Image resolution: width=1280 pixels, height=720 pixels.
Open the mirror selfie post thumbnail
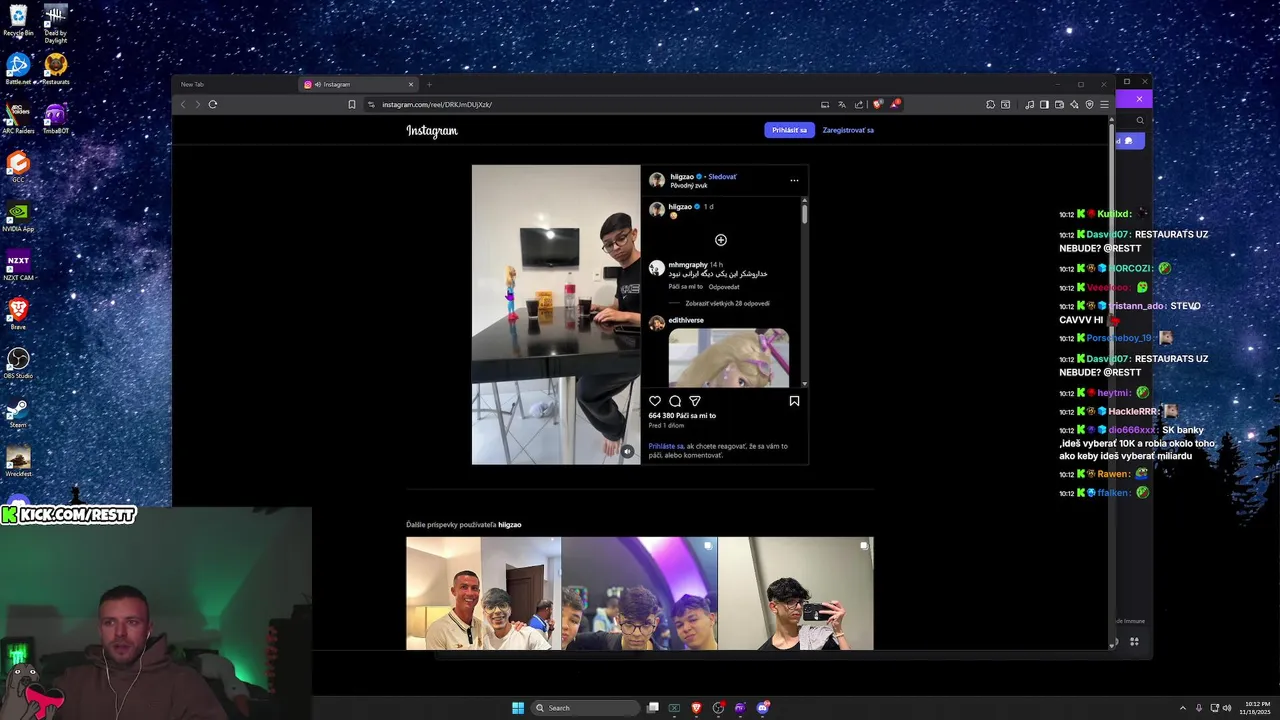(796, 593)
